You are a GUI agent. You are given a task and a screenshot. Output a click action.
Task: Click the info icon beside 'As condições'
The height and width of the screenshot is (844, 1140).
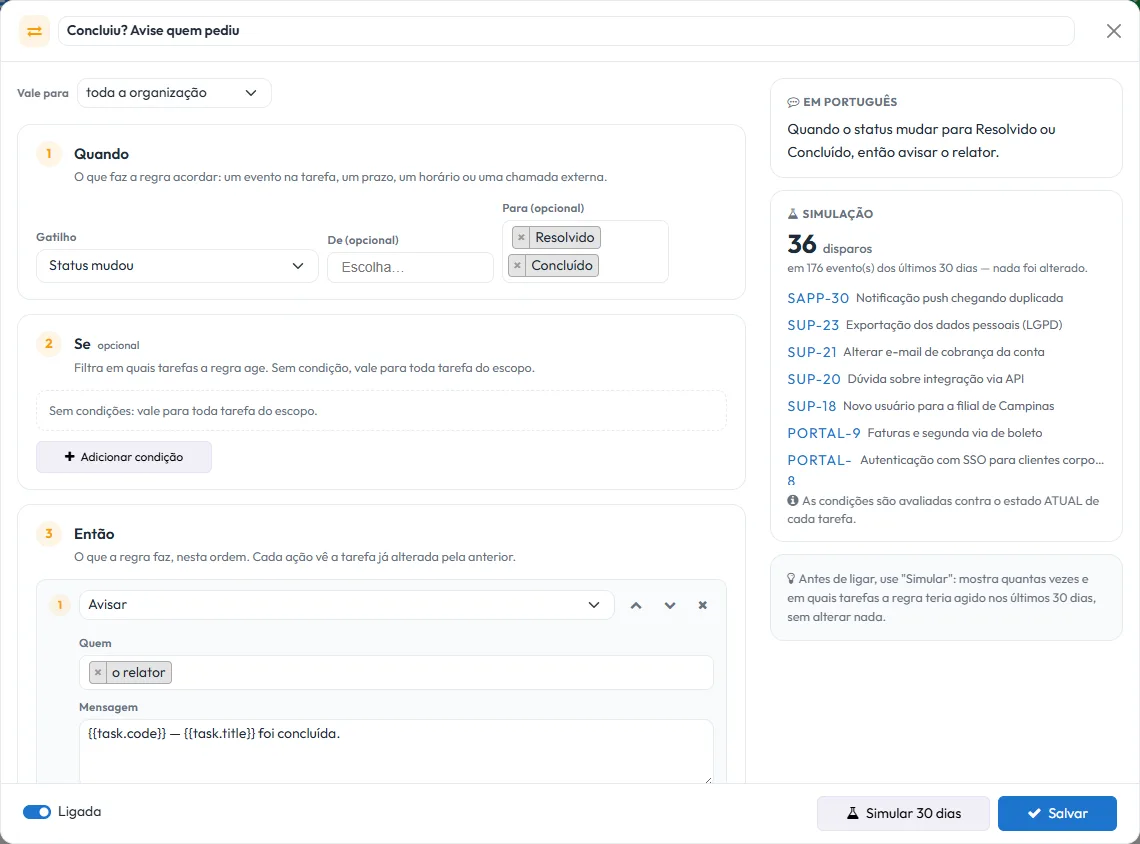tap(792, 501)
